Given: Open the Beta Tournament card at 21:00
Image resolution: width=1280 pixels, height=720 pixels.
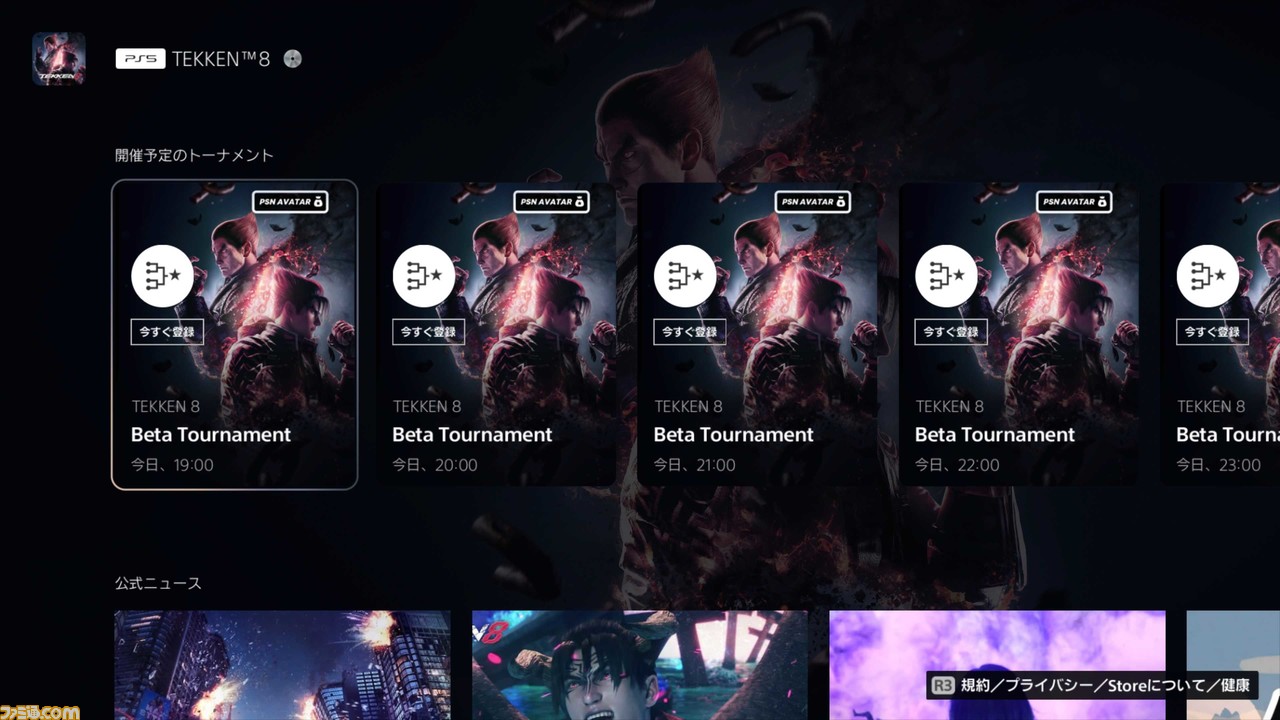Looking at the screenshot, I should pyautogui.click(x=758, y=335).
